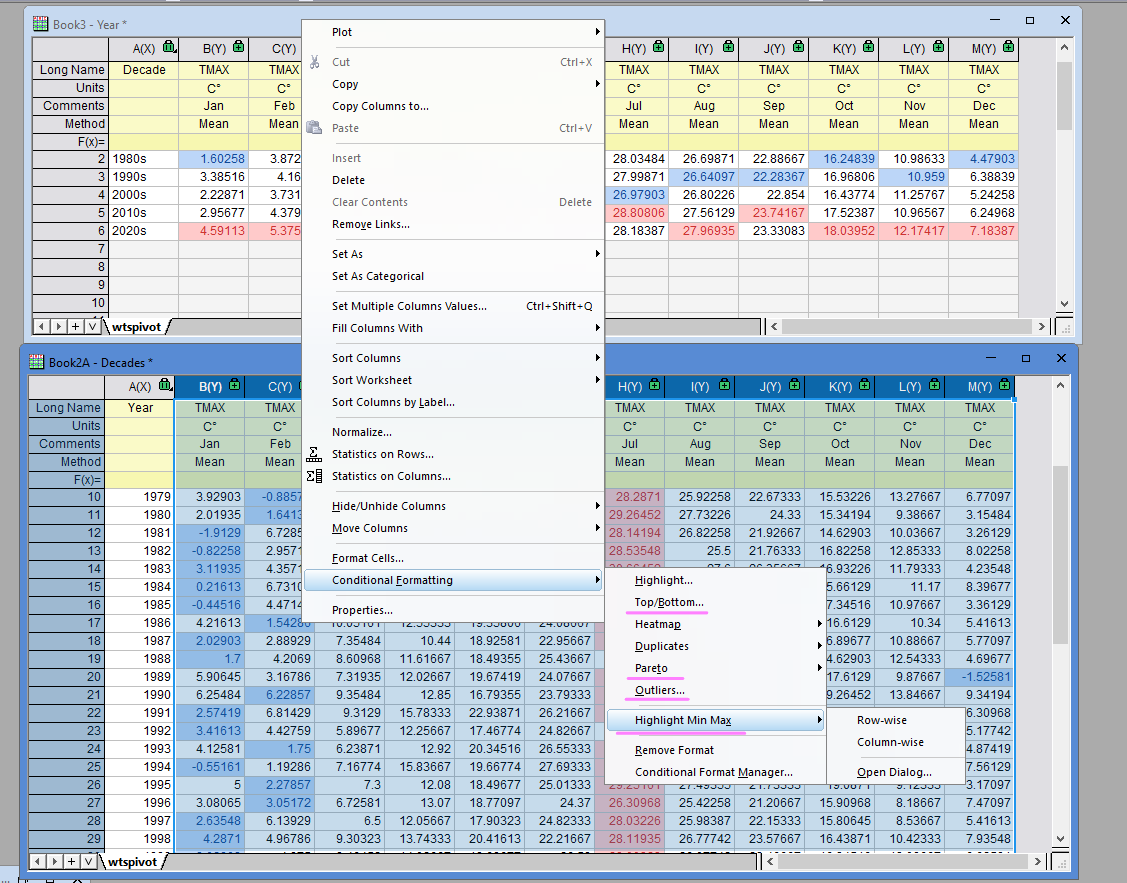Click the sigma icon beside Statistics on Columns

(x=314, y=476)
